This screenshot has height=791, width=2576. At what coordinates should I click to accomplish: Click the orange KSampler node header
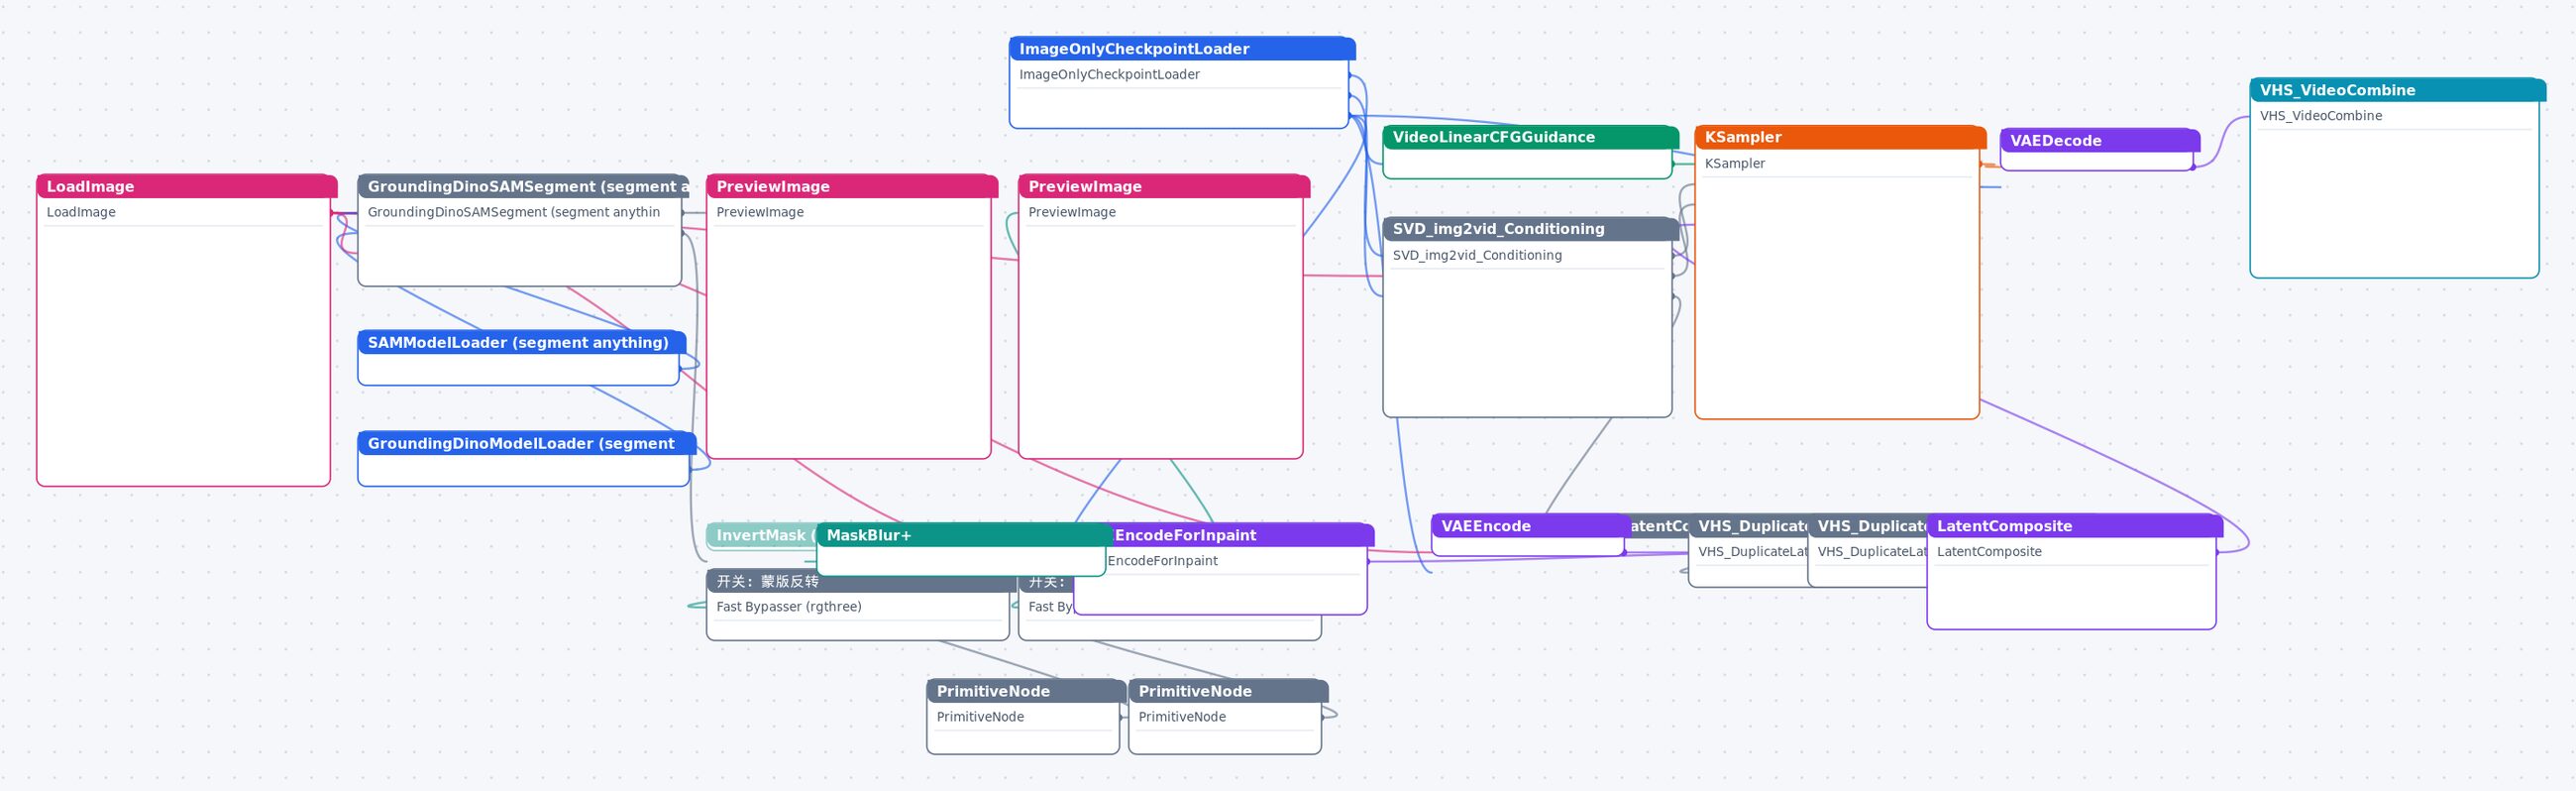tap(1840, 137)
